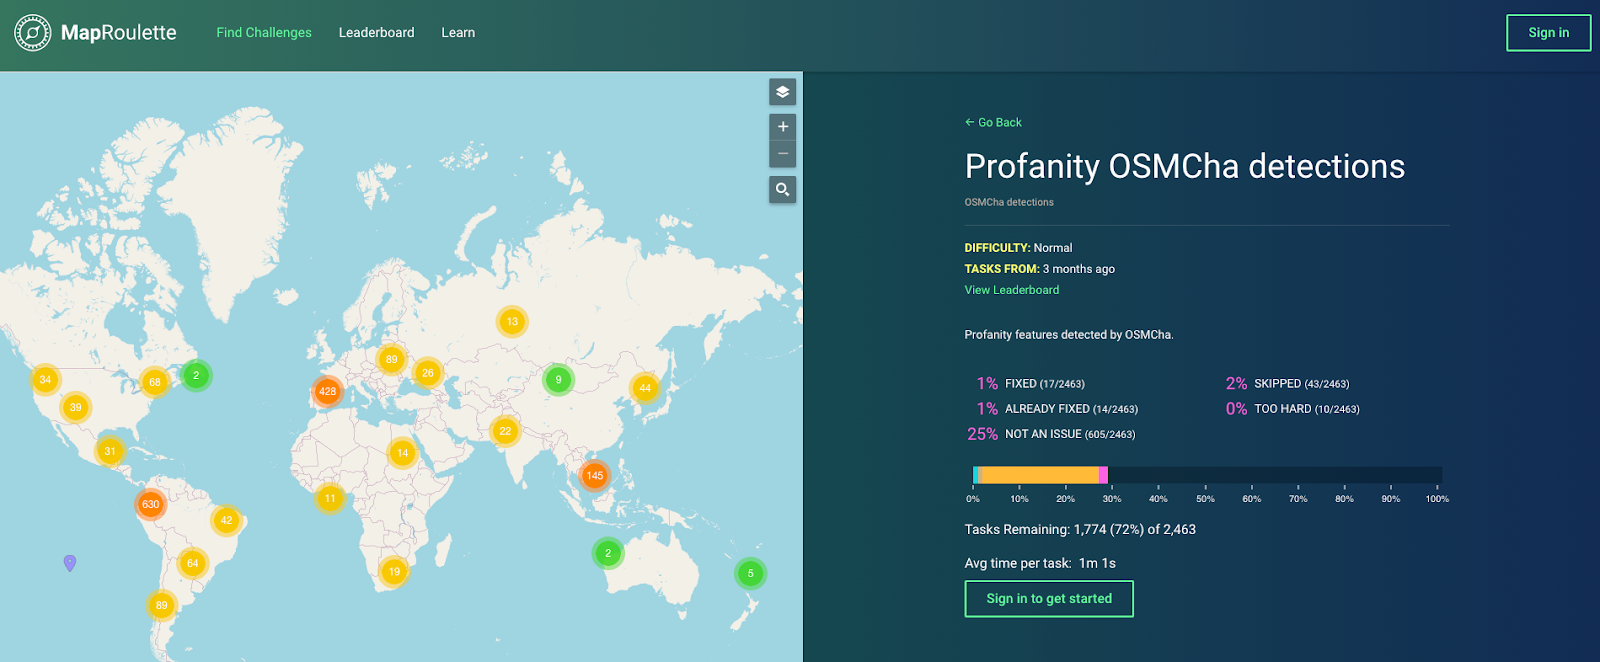Open the Learn menu item
Image resolution: width=1600 pixels, height=662 pixels.
pos(458,33)
